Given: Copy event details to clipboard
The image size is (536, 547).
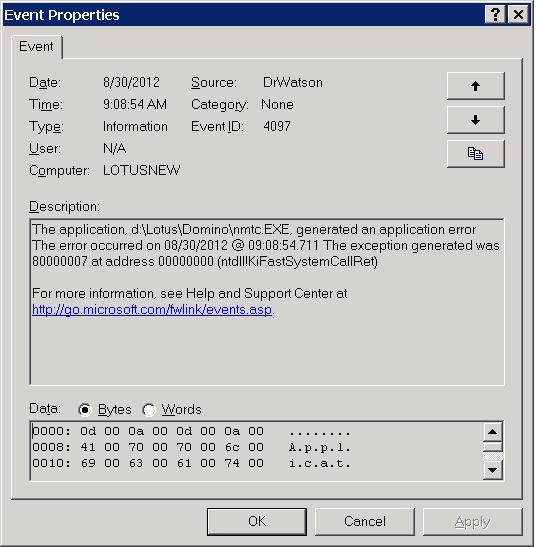Looking at the screenshot, I should (476, 153).
